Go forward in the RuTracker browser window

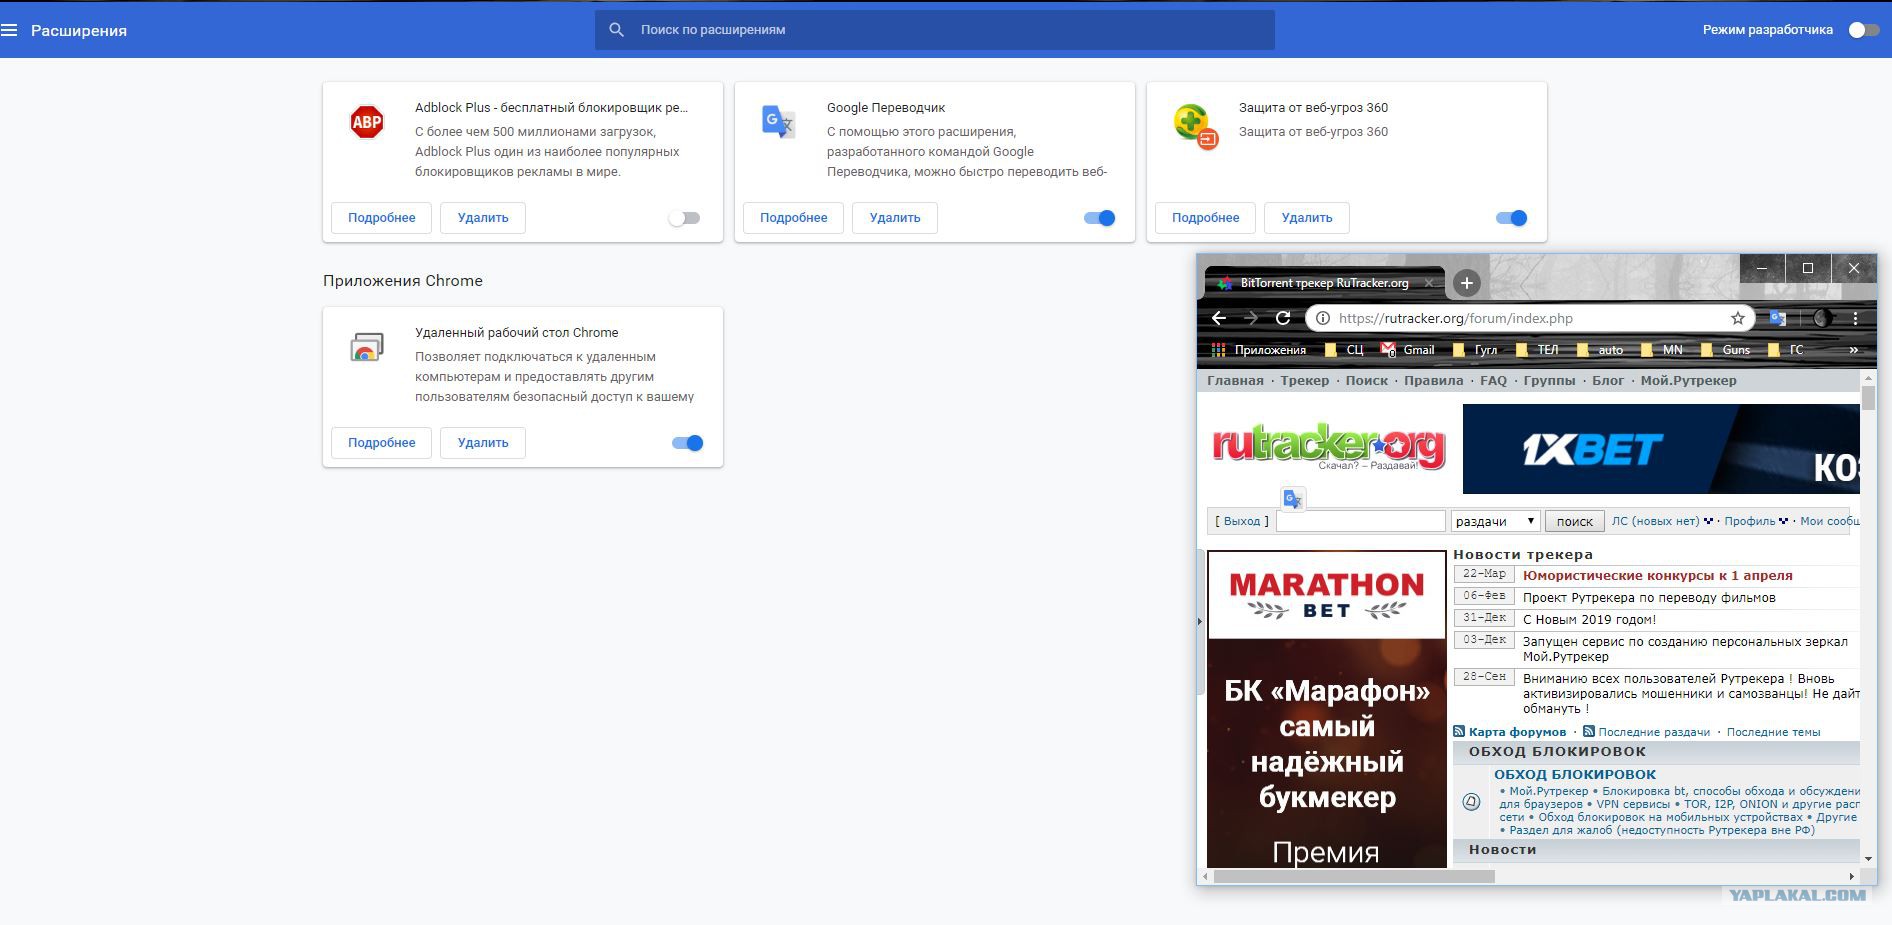pyautogui.click(x=1251, y=318)
